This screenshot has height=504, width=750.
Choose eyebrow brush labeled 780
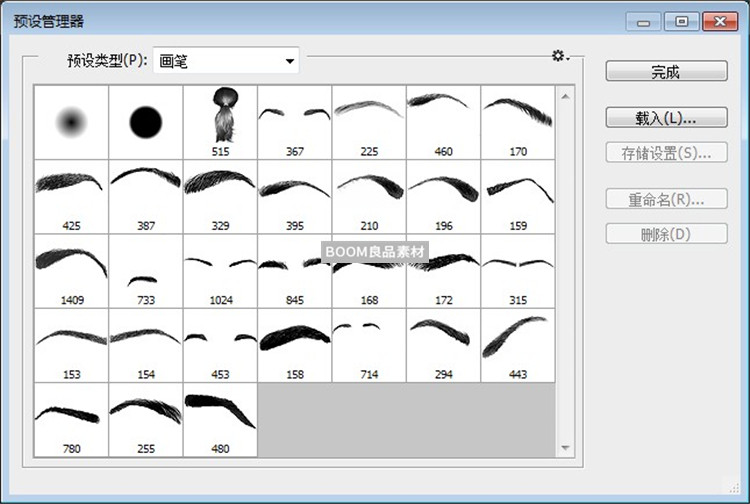(x=71, y=419)
